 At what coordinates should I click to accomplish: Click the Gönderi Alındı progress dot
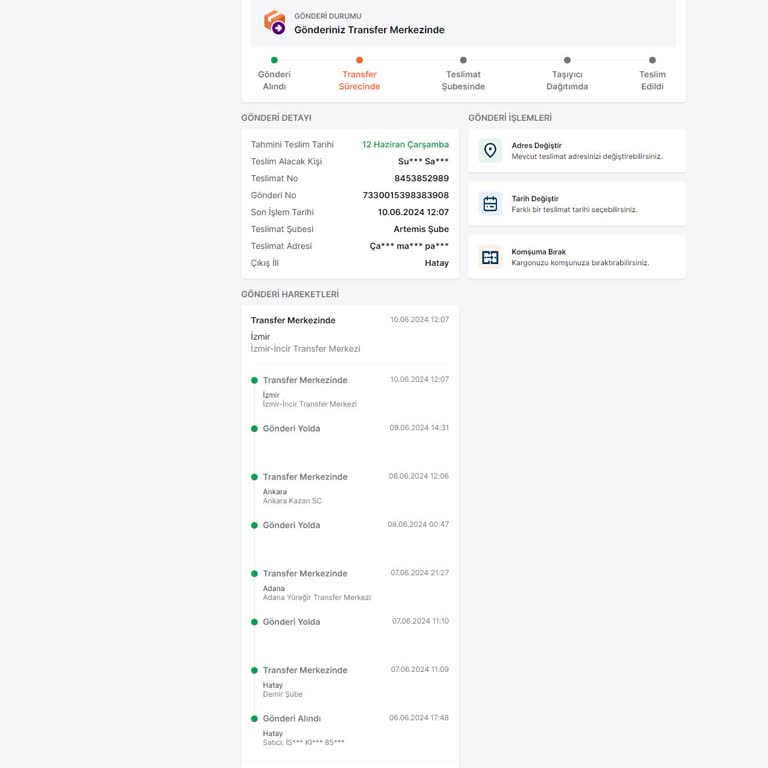274,60
